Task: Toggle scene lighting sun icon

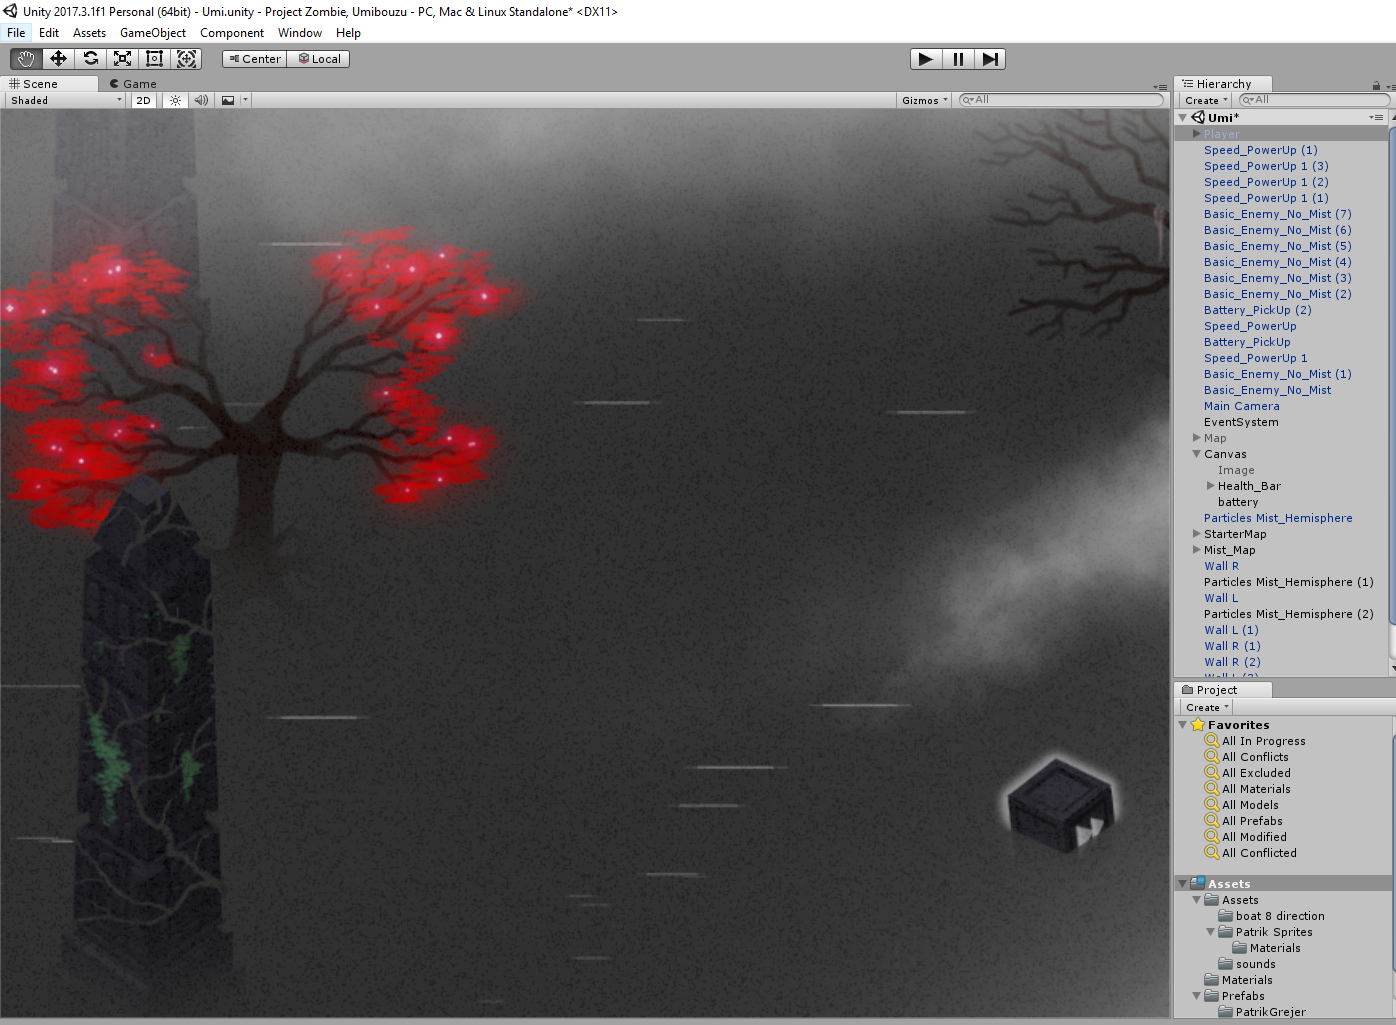Action: [x=175, y=100]
